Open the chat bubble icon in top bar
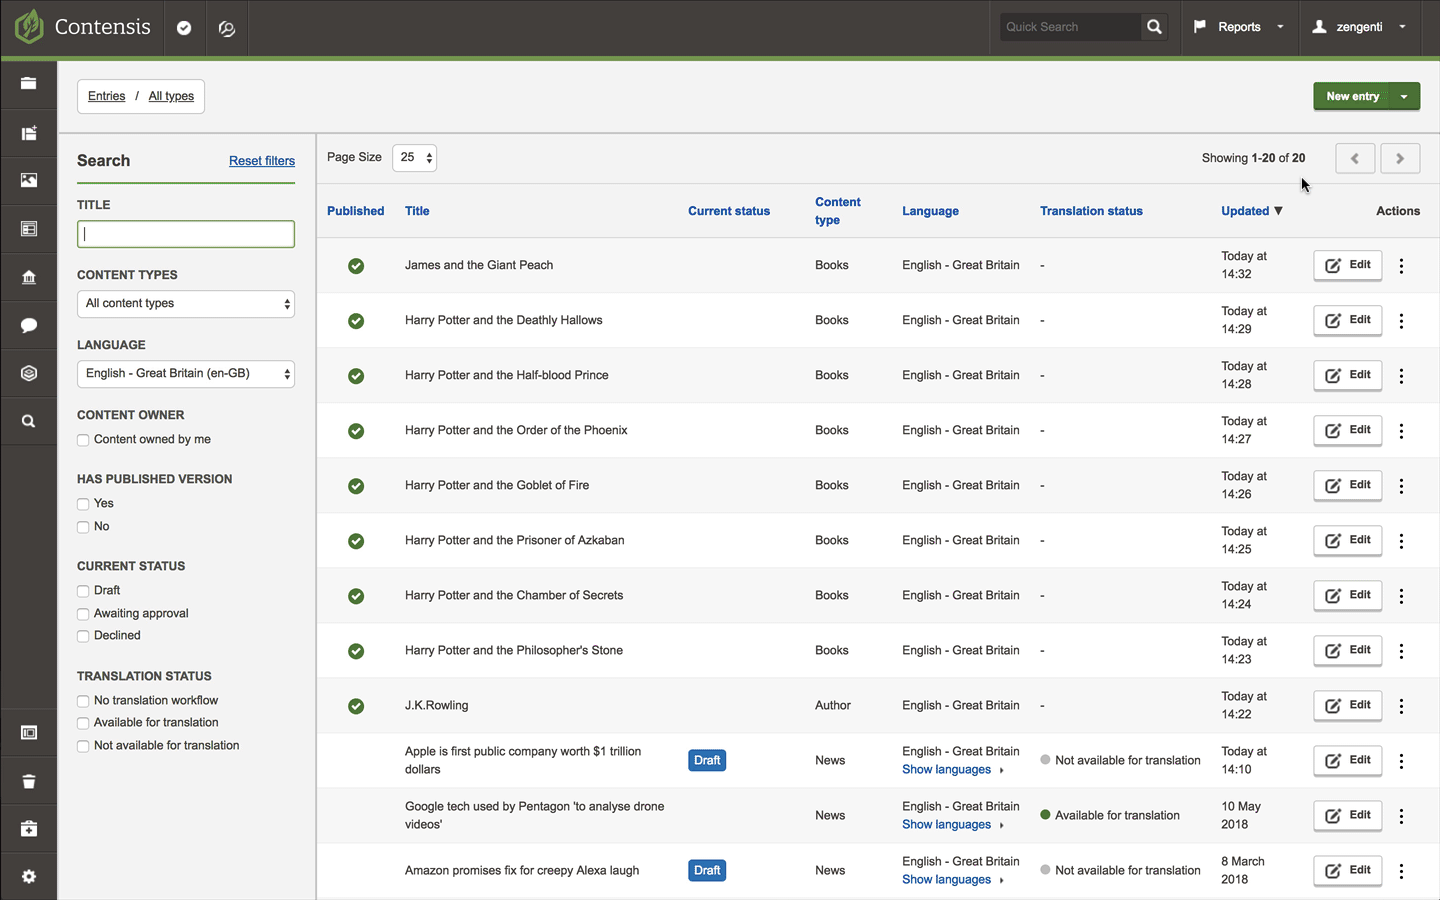This screenshot has width=1440, height=900. 227,28
